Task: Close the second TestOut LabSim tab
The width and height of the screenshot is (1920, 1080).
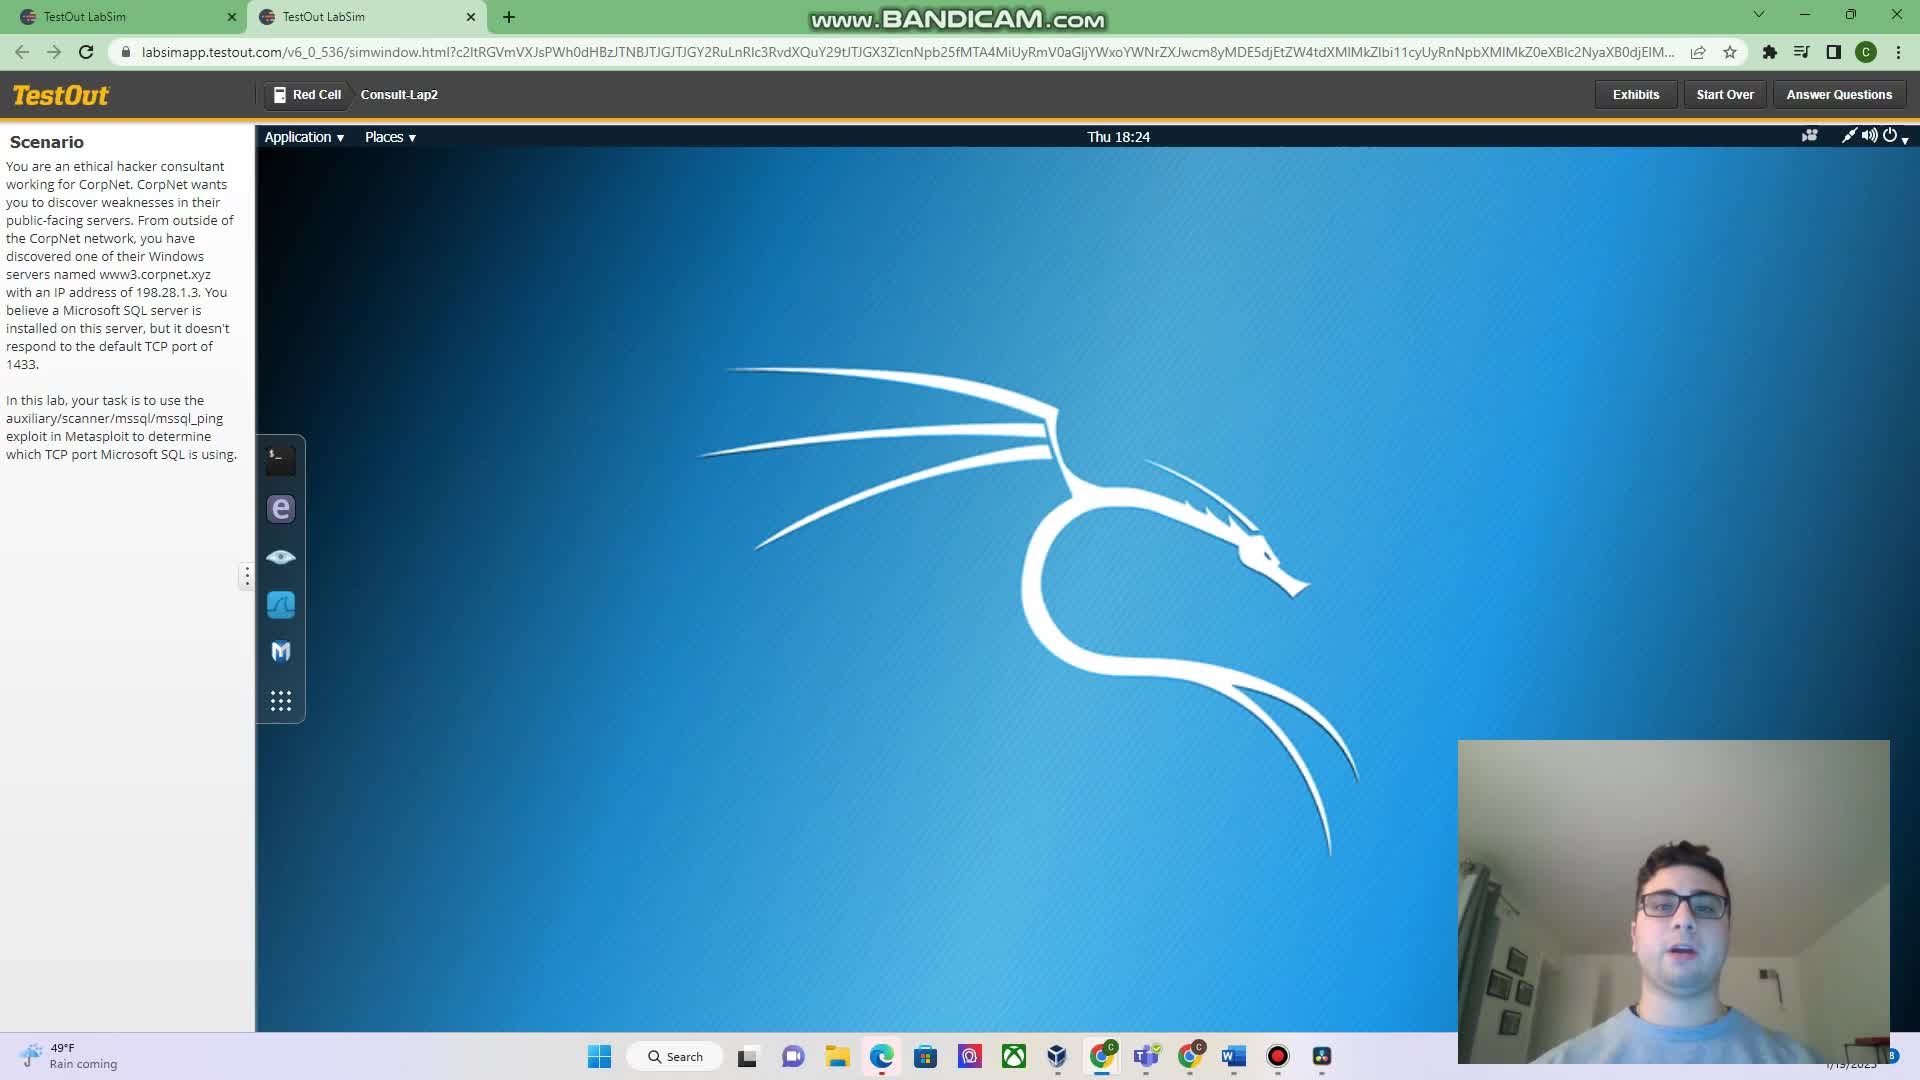Action: coord(471,17)
